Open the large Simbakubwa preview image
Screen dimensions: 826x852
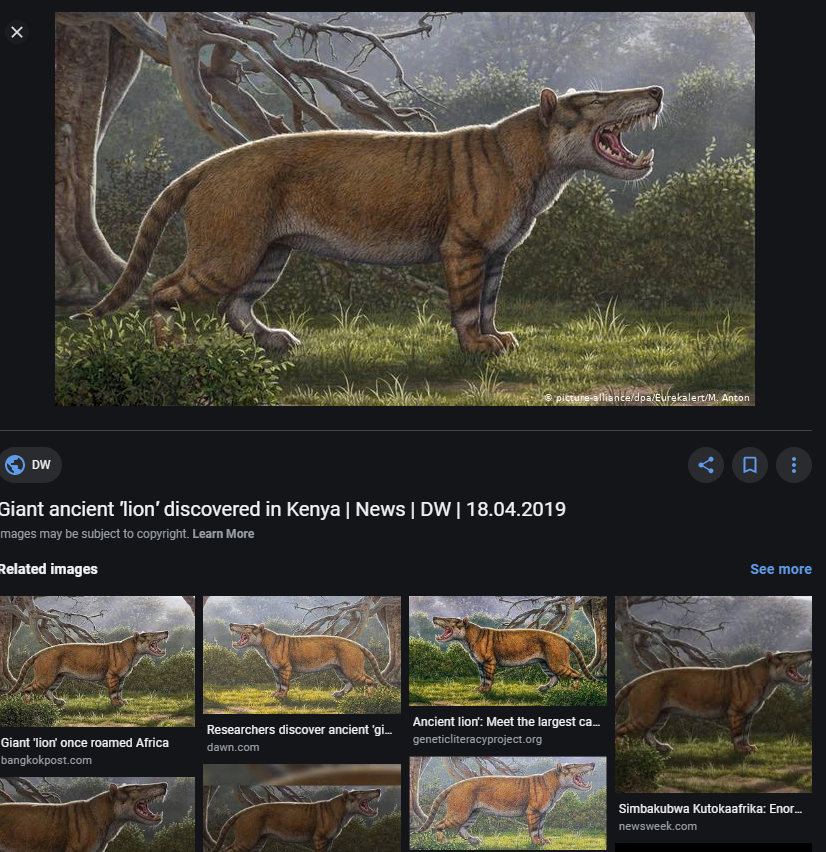click(x=404, y=209)
